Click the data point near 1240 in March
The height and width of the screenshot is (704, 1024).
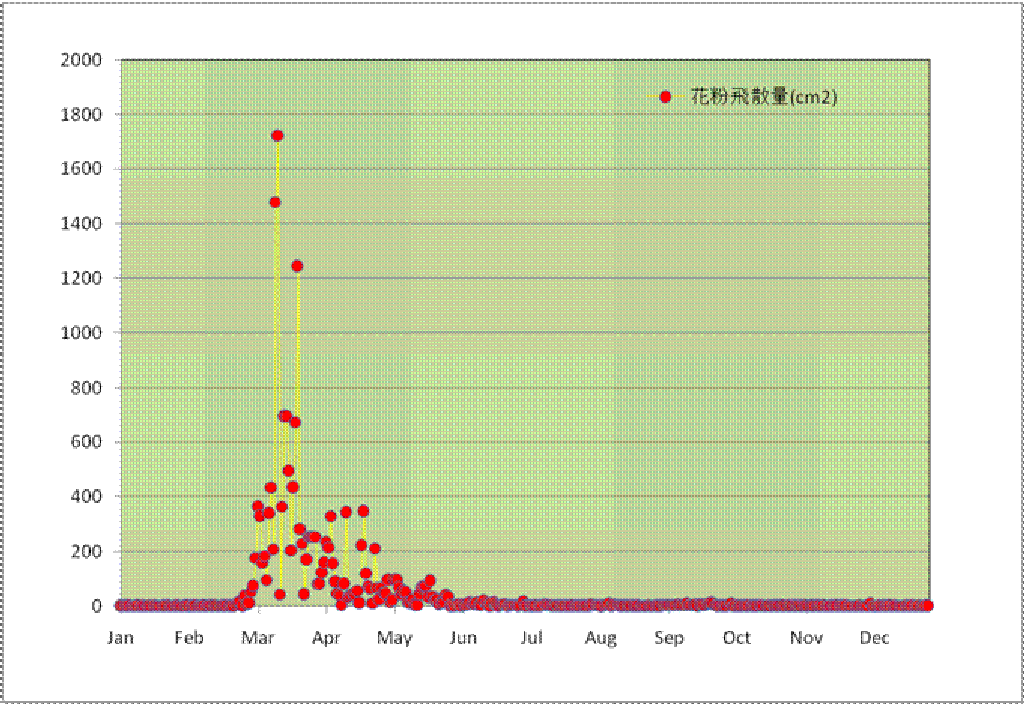(297, 266)
